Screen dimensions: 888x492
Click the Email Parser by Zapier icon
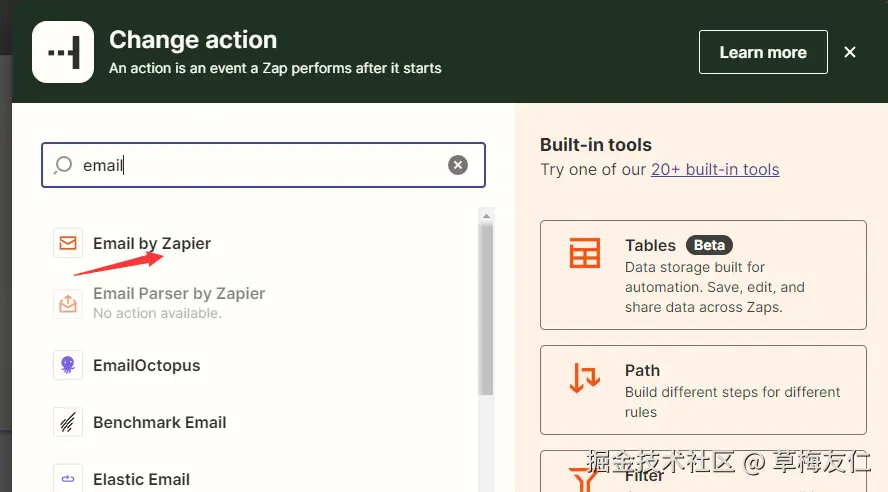(x=68, y=303)
